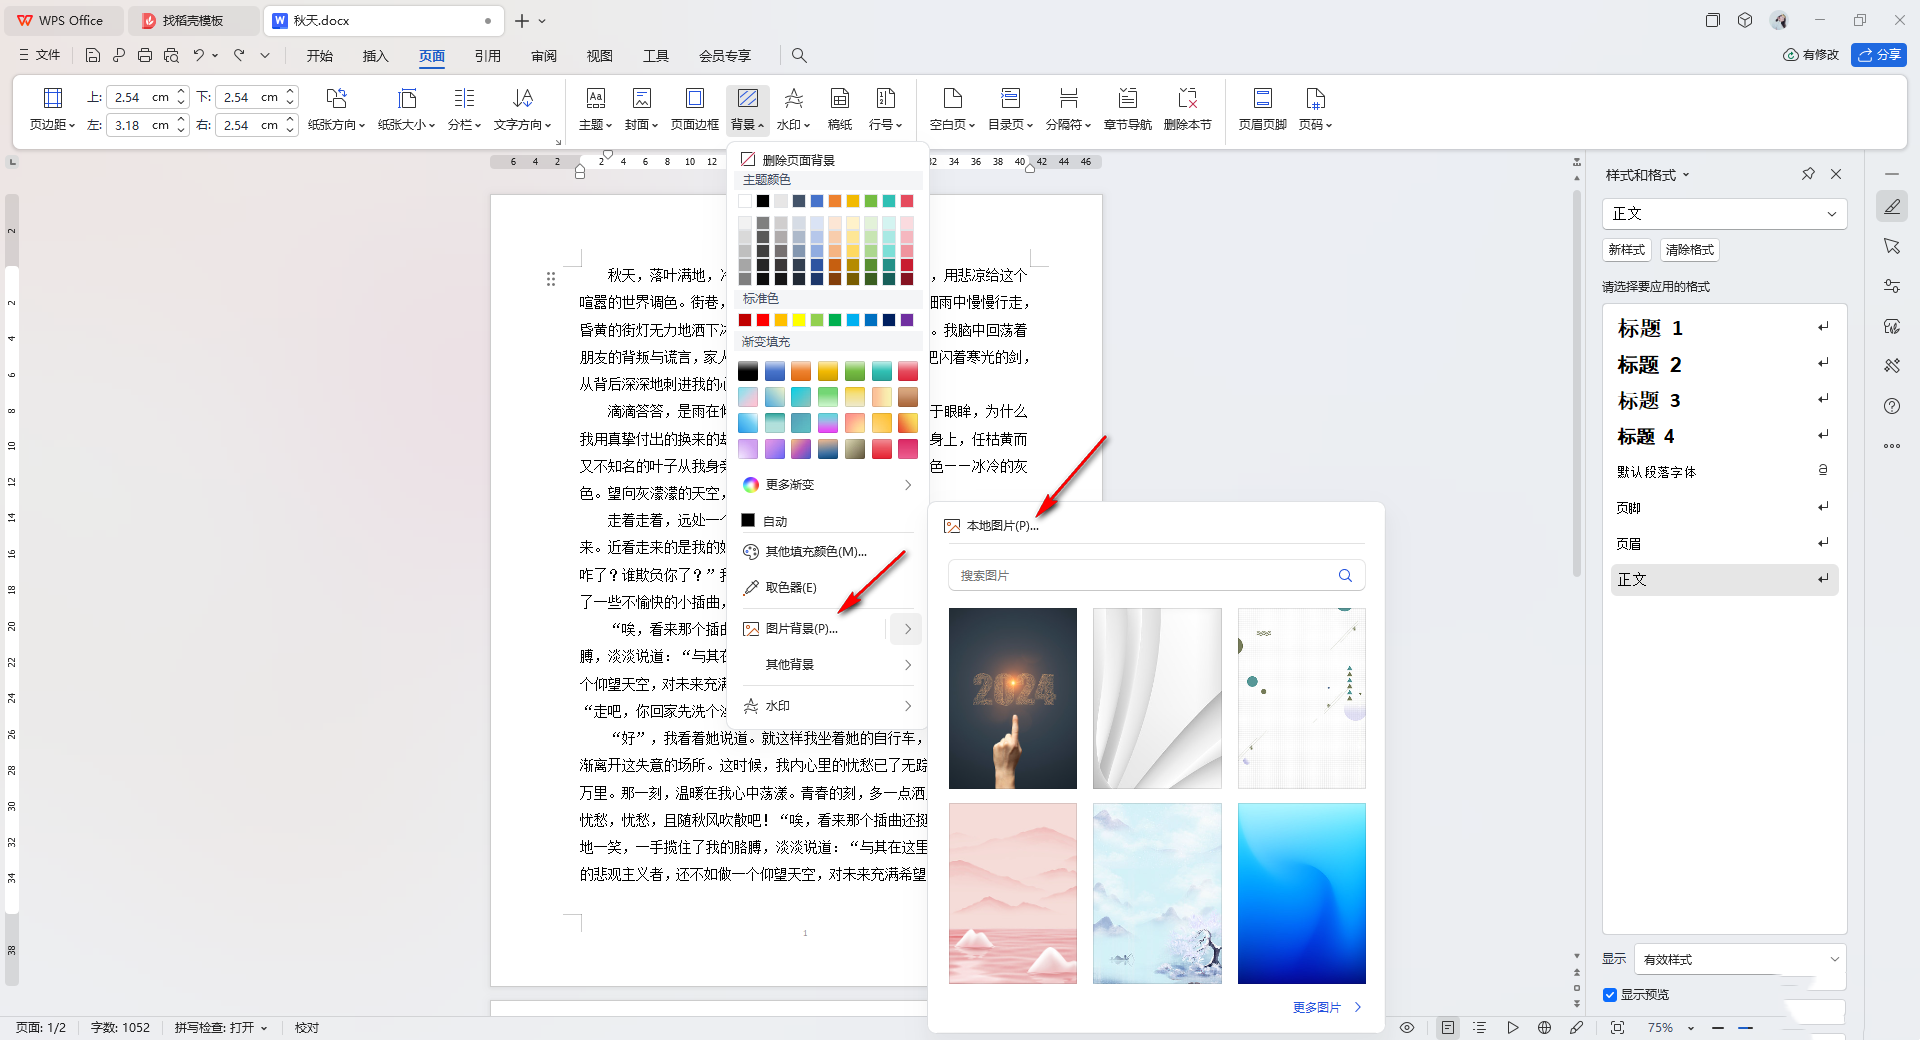Open the 更多图片 link
1920x1040 pixels.
(1327, 1007)
